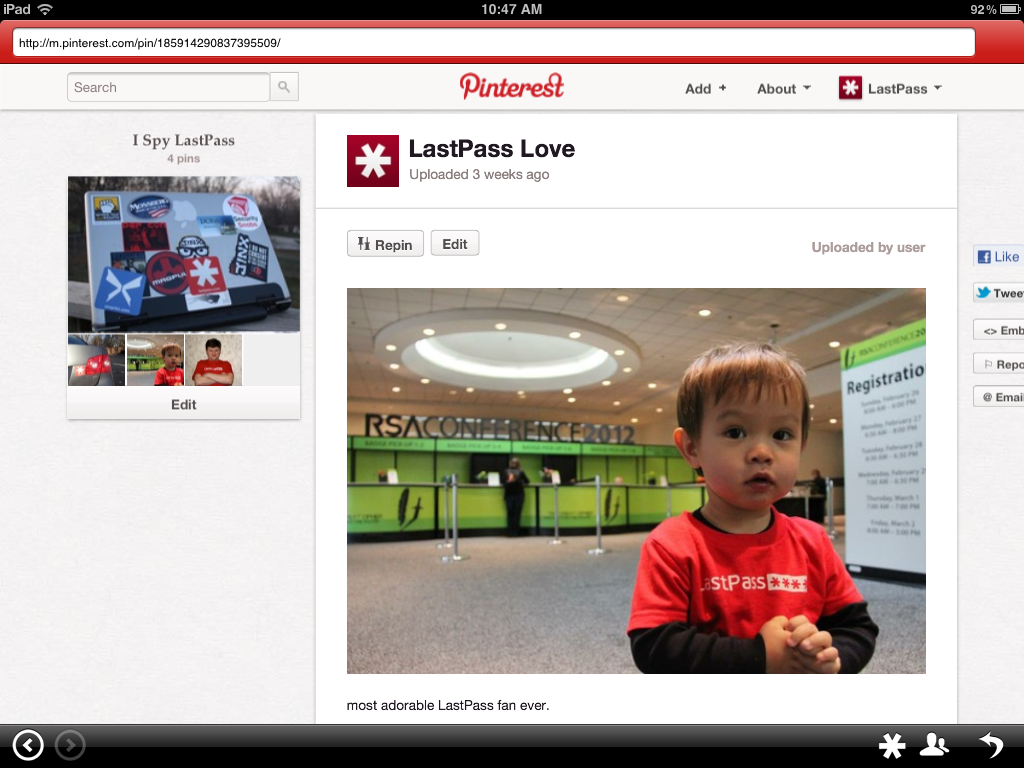Click the Repin button
The image size is (1024, 768).
click(385, 244)
